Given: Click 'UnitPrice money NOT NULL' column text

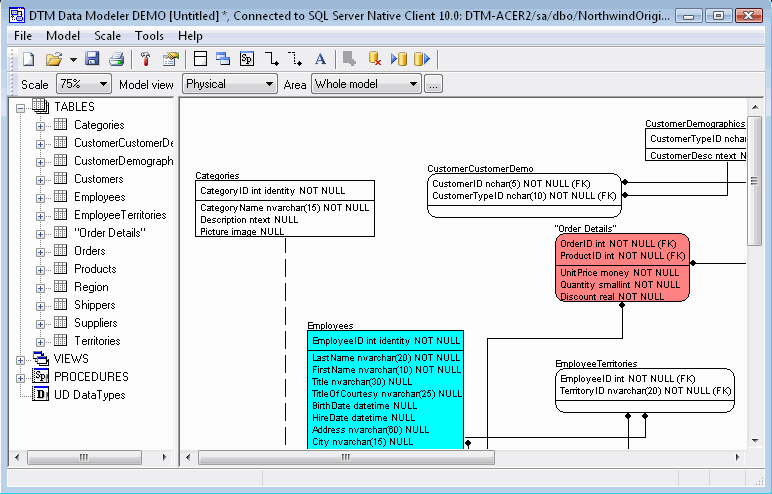Looking at the screenshot, I should [619, 273].
